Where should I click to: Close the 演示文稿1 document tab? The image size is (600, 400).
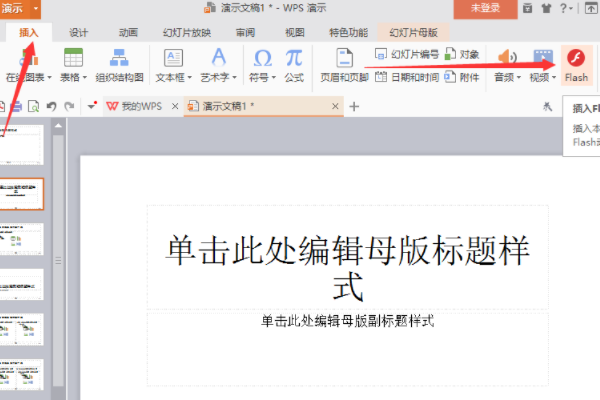pyautogui.click(x=335, y=106)
